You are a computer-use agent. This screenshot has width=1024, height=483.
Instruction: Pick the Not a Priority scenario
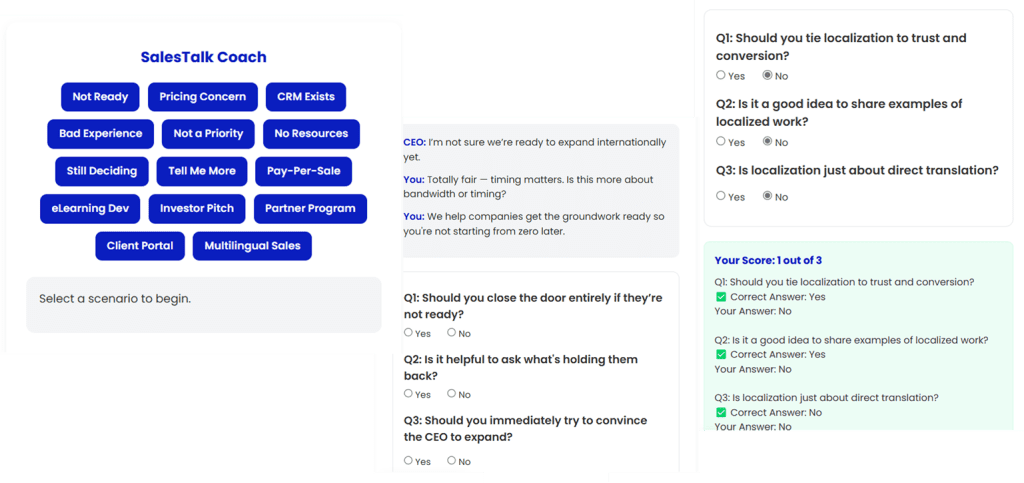(x=208, y=134)
